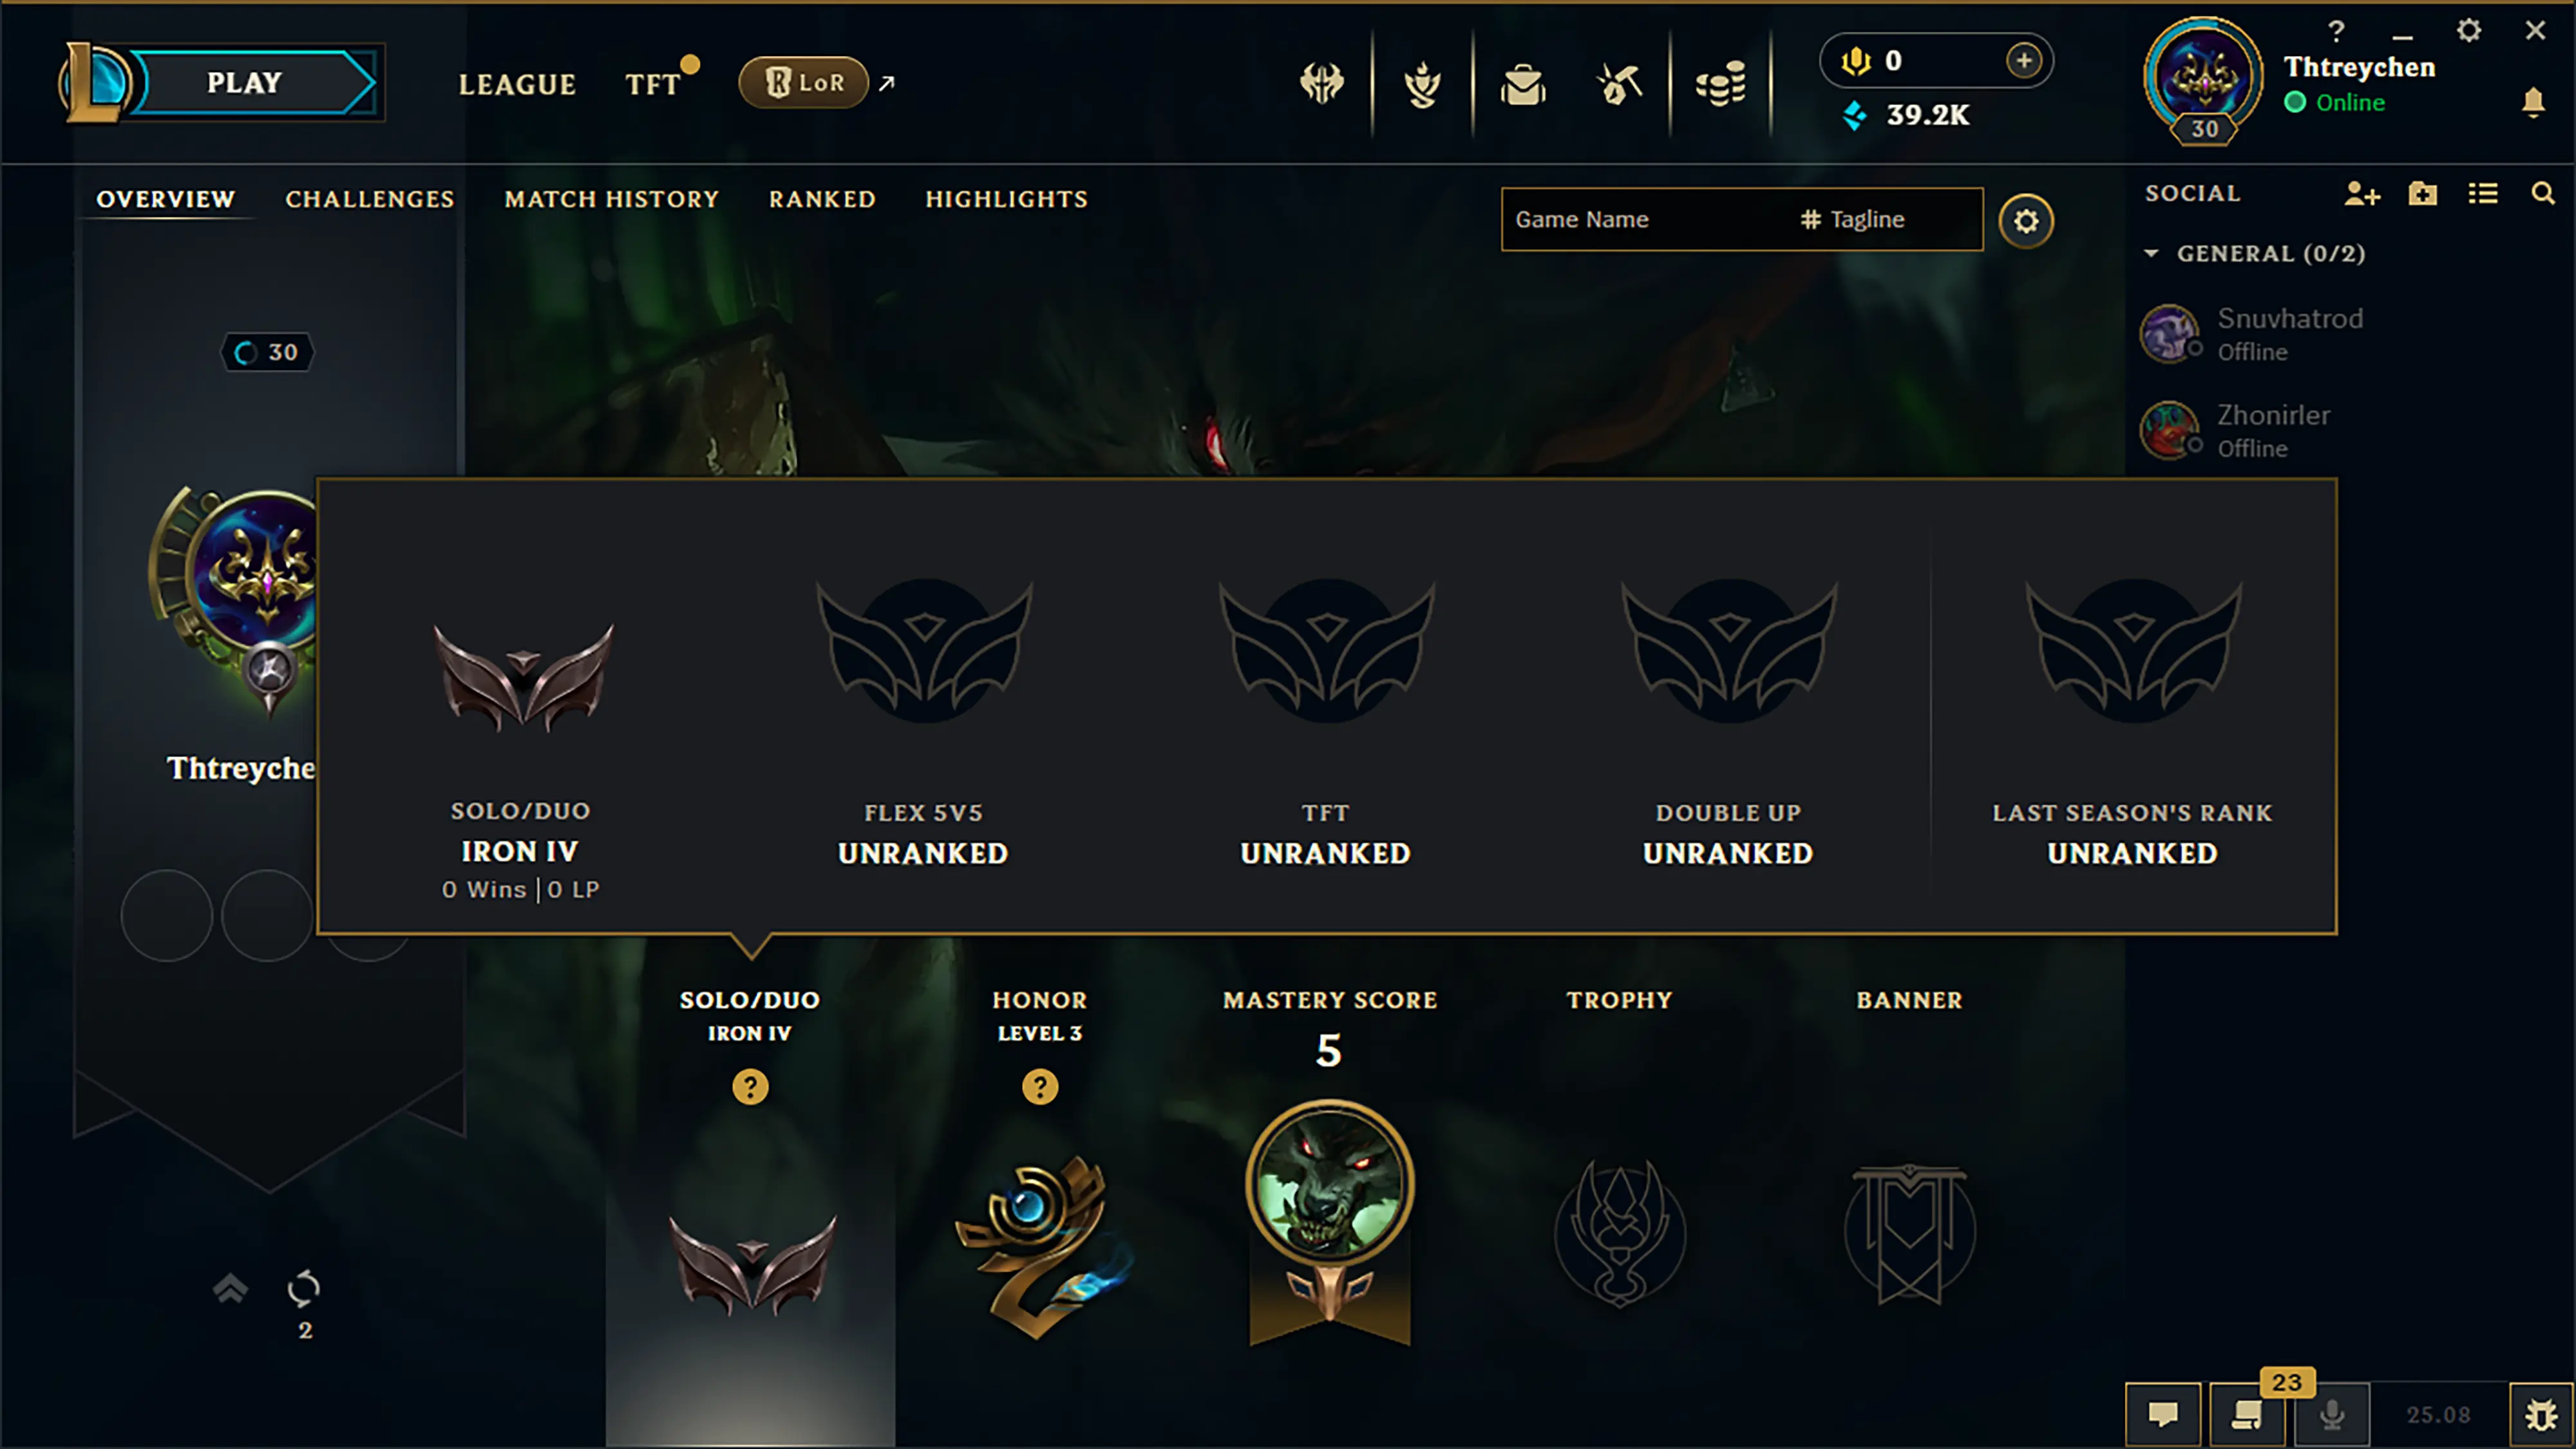
Task: Collapse the General friends group
Action: [2151, 254]
